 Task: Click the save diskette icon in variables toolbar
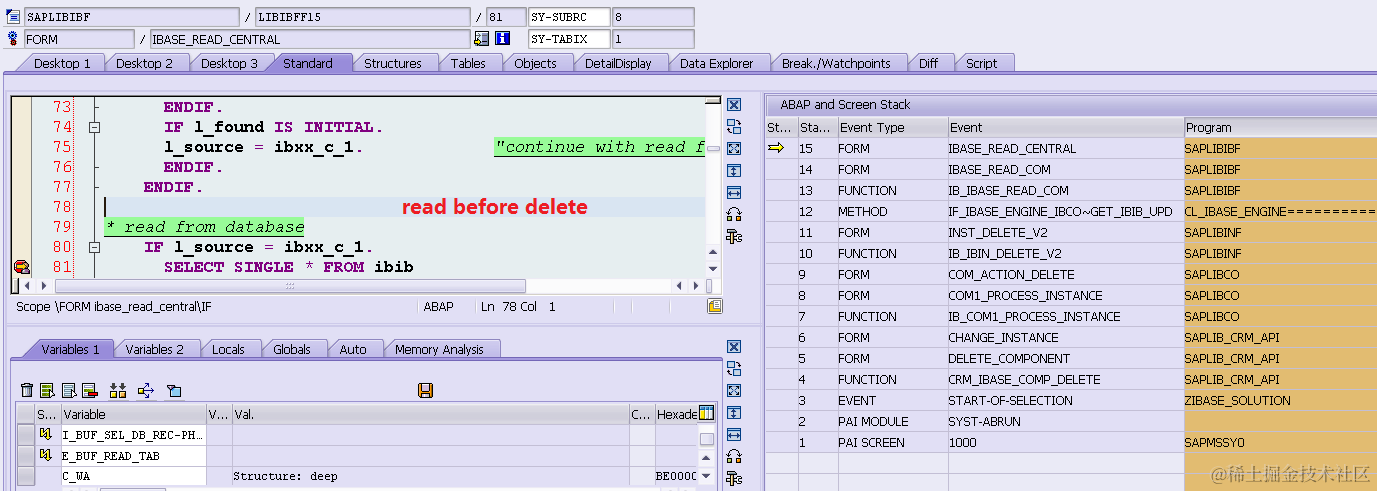tap(425, 390)
